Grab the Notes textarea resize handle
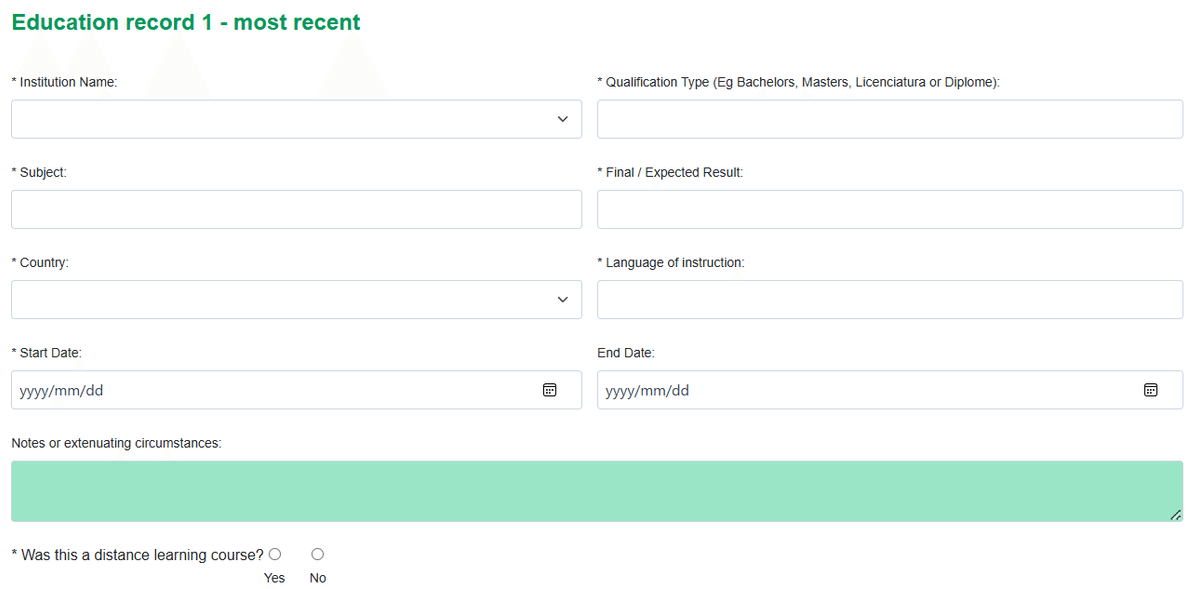1200x589 pixels. [x=1176, y=515]
